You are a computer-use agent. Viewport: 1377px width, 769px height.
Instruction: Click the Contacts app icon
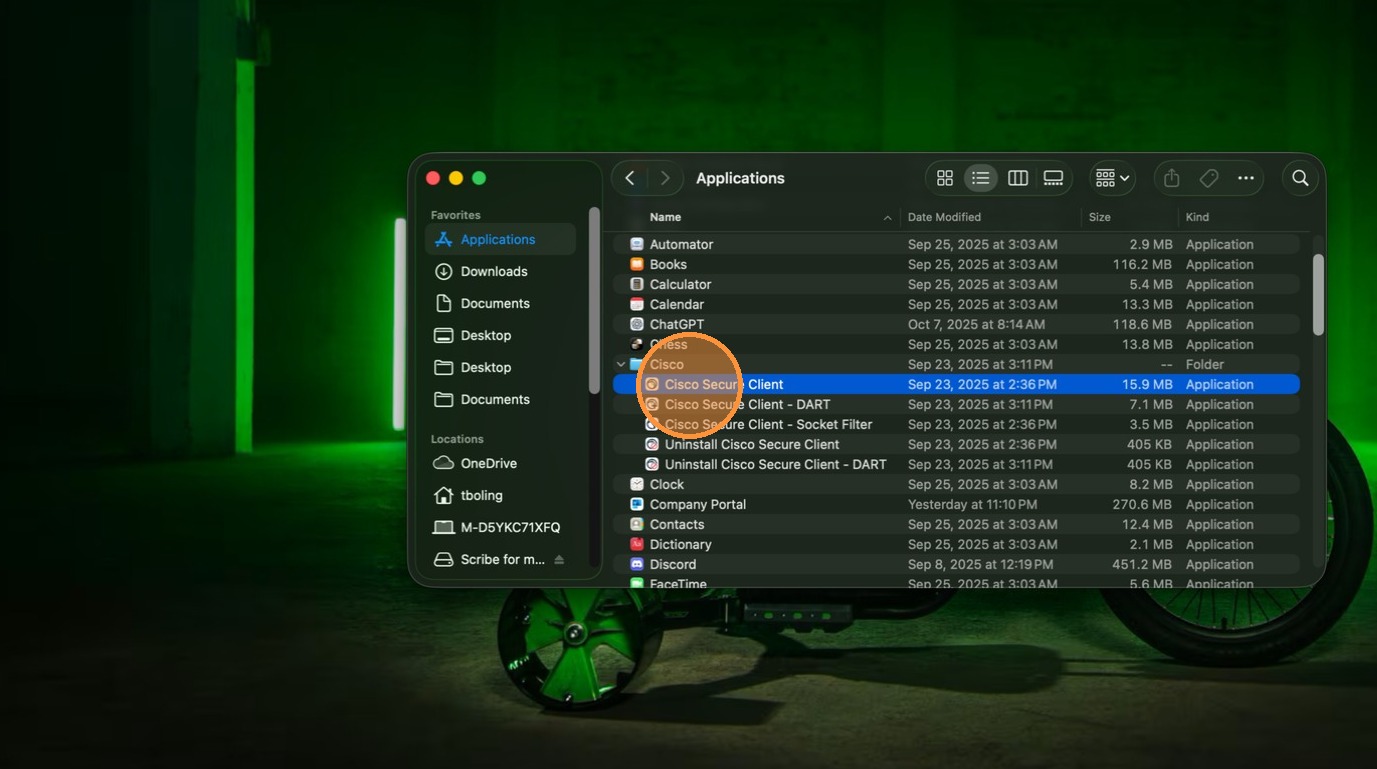637,524
